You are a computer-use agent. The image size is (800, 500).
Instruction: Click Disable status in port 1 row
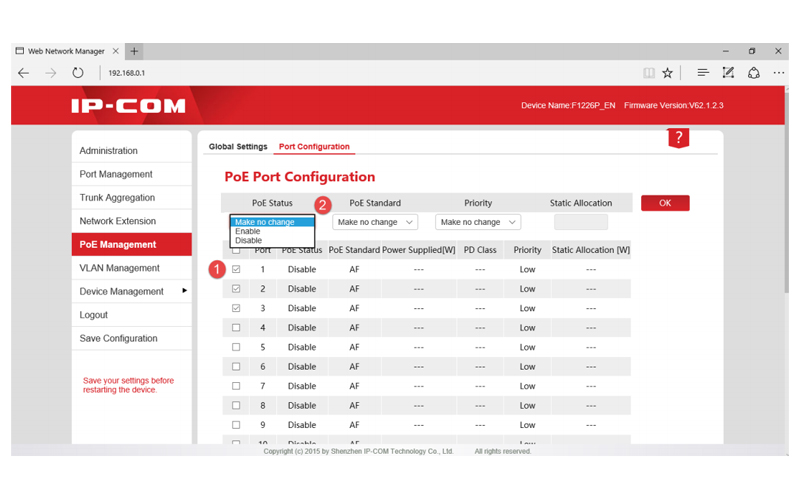[x=302, y=269]
